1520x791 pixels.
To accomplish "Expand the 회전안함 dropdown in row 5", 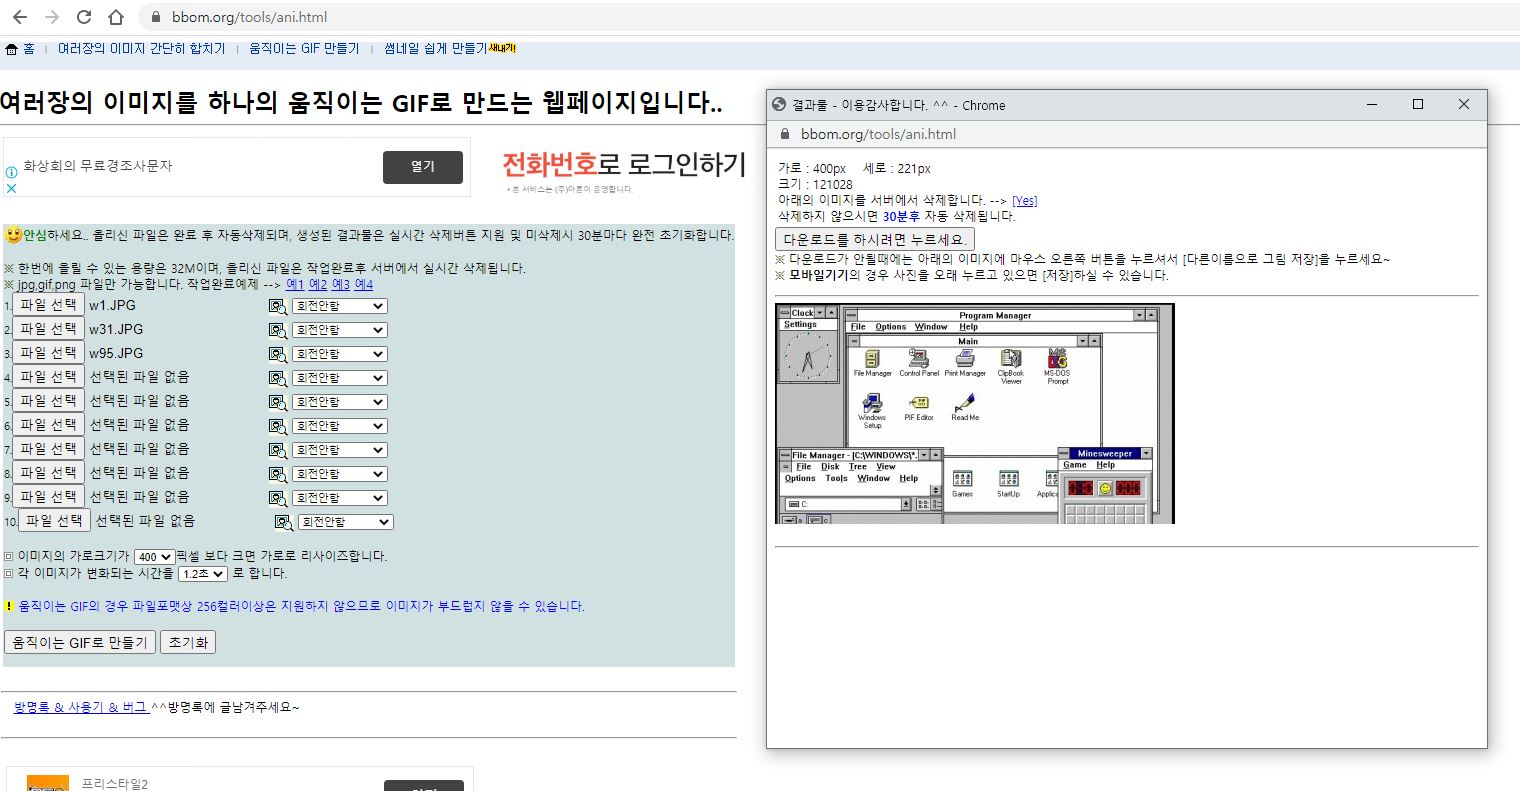I will point(340,402).
